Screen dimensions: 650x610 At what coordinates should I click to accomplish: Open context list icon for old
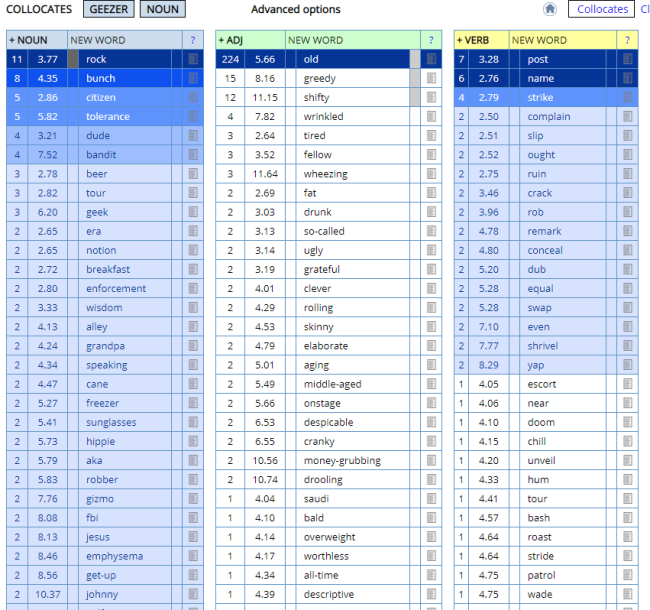pos(431,59)
